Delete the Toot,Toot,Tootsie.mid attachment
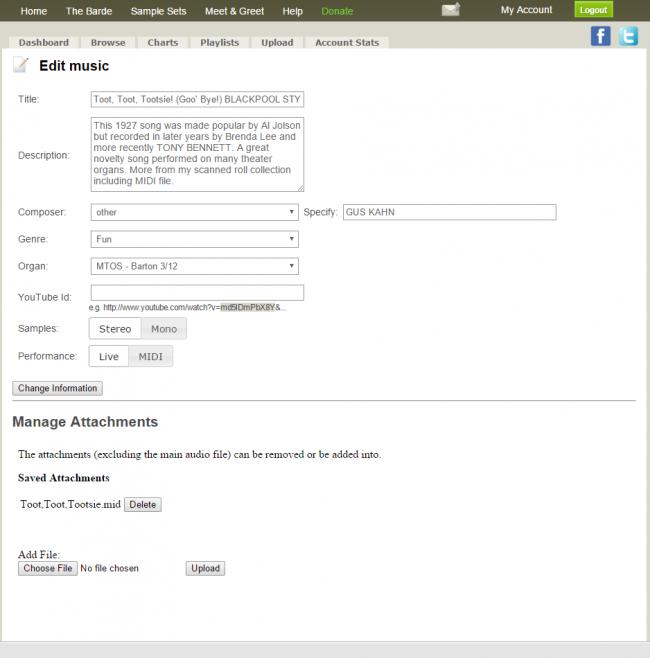This screenshot has height=658, width=650. click(x=143, y=505)
